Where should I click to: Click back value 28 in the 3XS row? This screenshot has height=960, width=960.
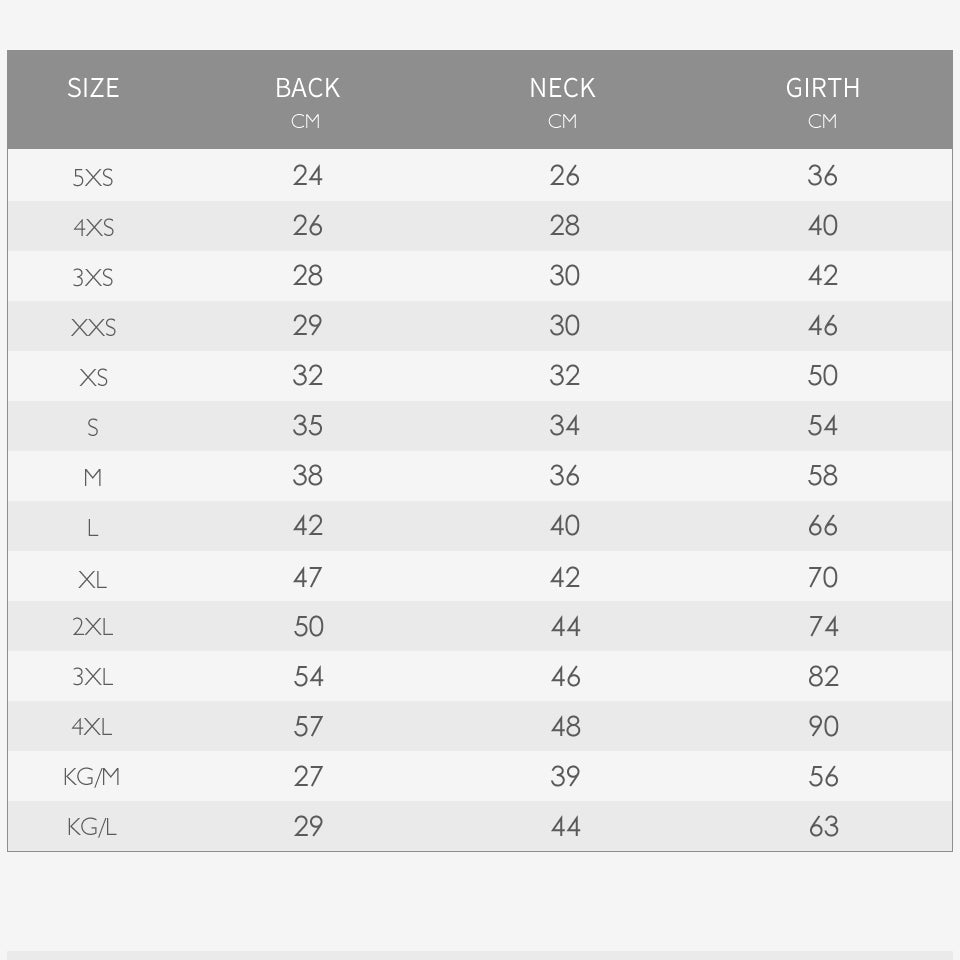click(x=308, y=276)
